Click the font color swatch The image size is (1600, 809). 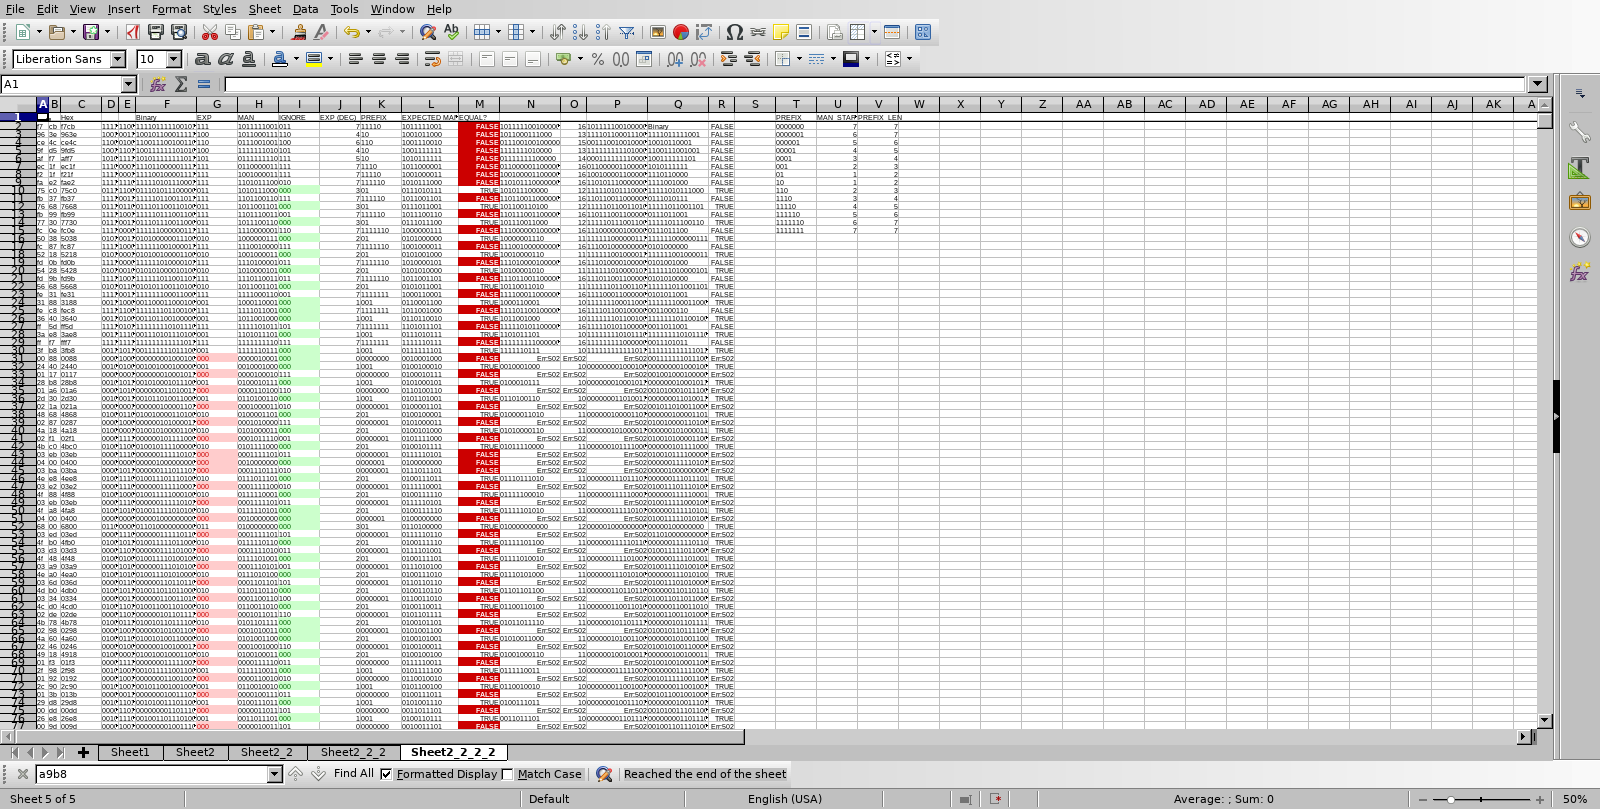(280, 59)
